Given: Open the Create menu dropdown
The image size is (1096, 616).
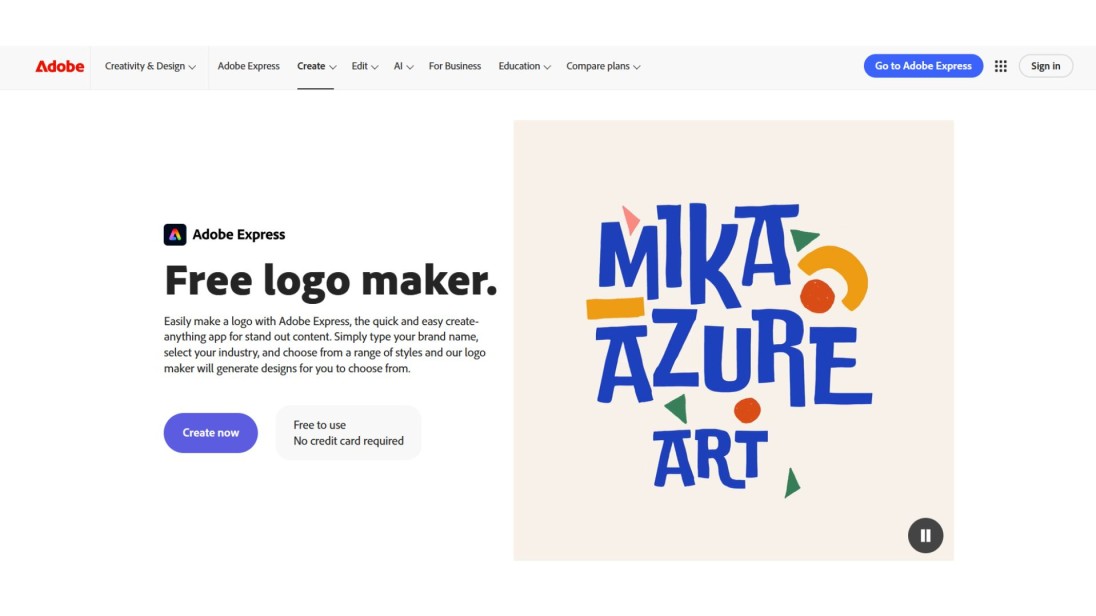Looking at the screenshot, I should pos(317,66).
